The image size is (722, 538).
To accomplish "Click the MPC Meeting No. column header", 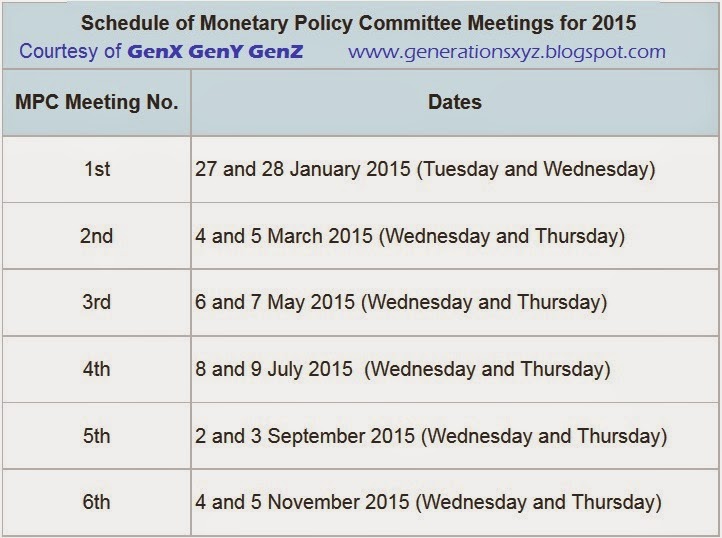I will coord(96,102).
